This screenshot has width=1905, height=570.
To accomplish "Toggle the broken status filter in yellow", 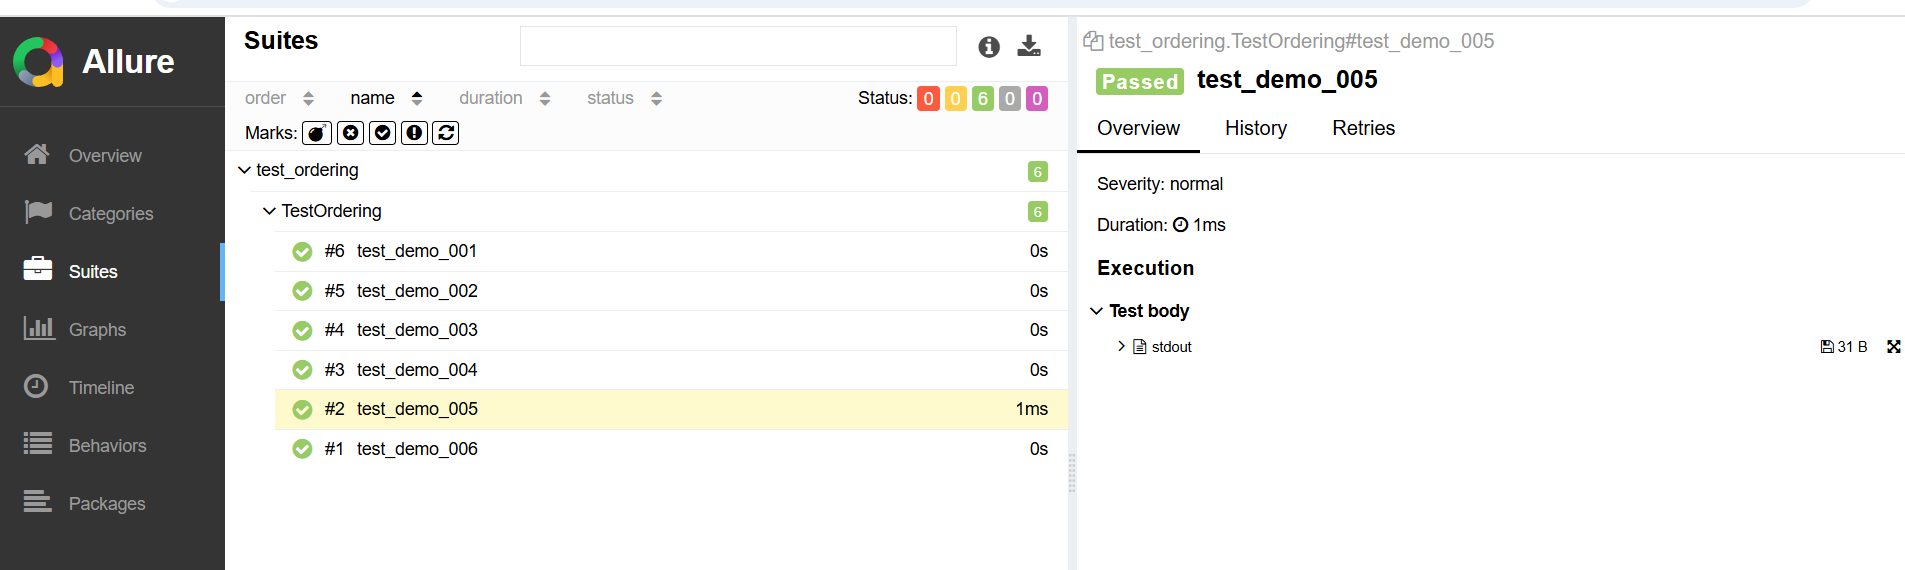I will 955,98.
